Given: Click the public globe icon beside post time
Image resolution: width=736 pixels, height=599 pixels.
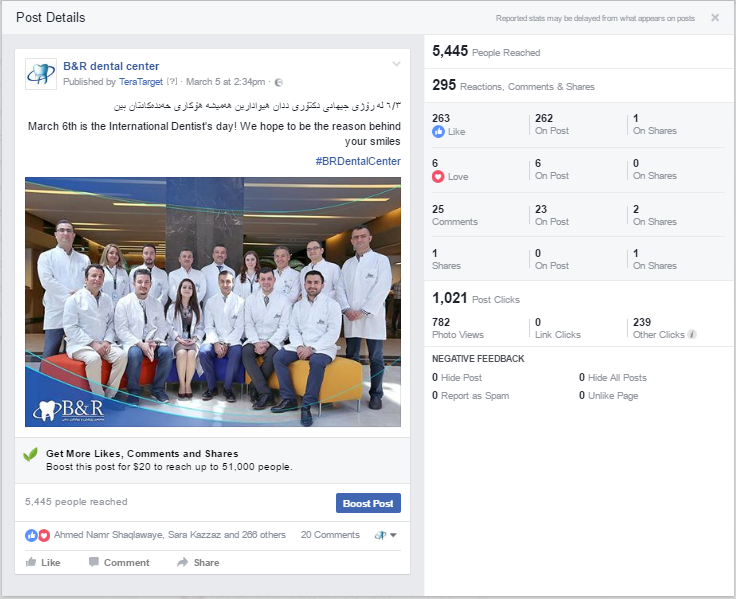Looking at the screenshot, I should (x=278, y=82).
